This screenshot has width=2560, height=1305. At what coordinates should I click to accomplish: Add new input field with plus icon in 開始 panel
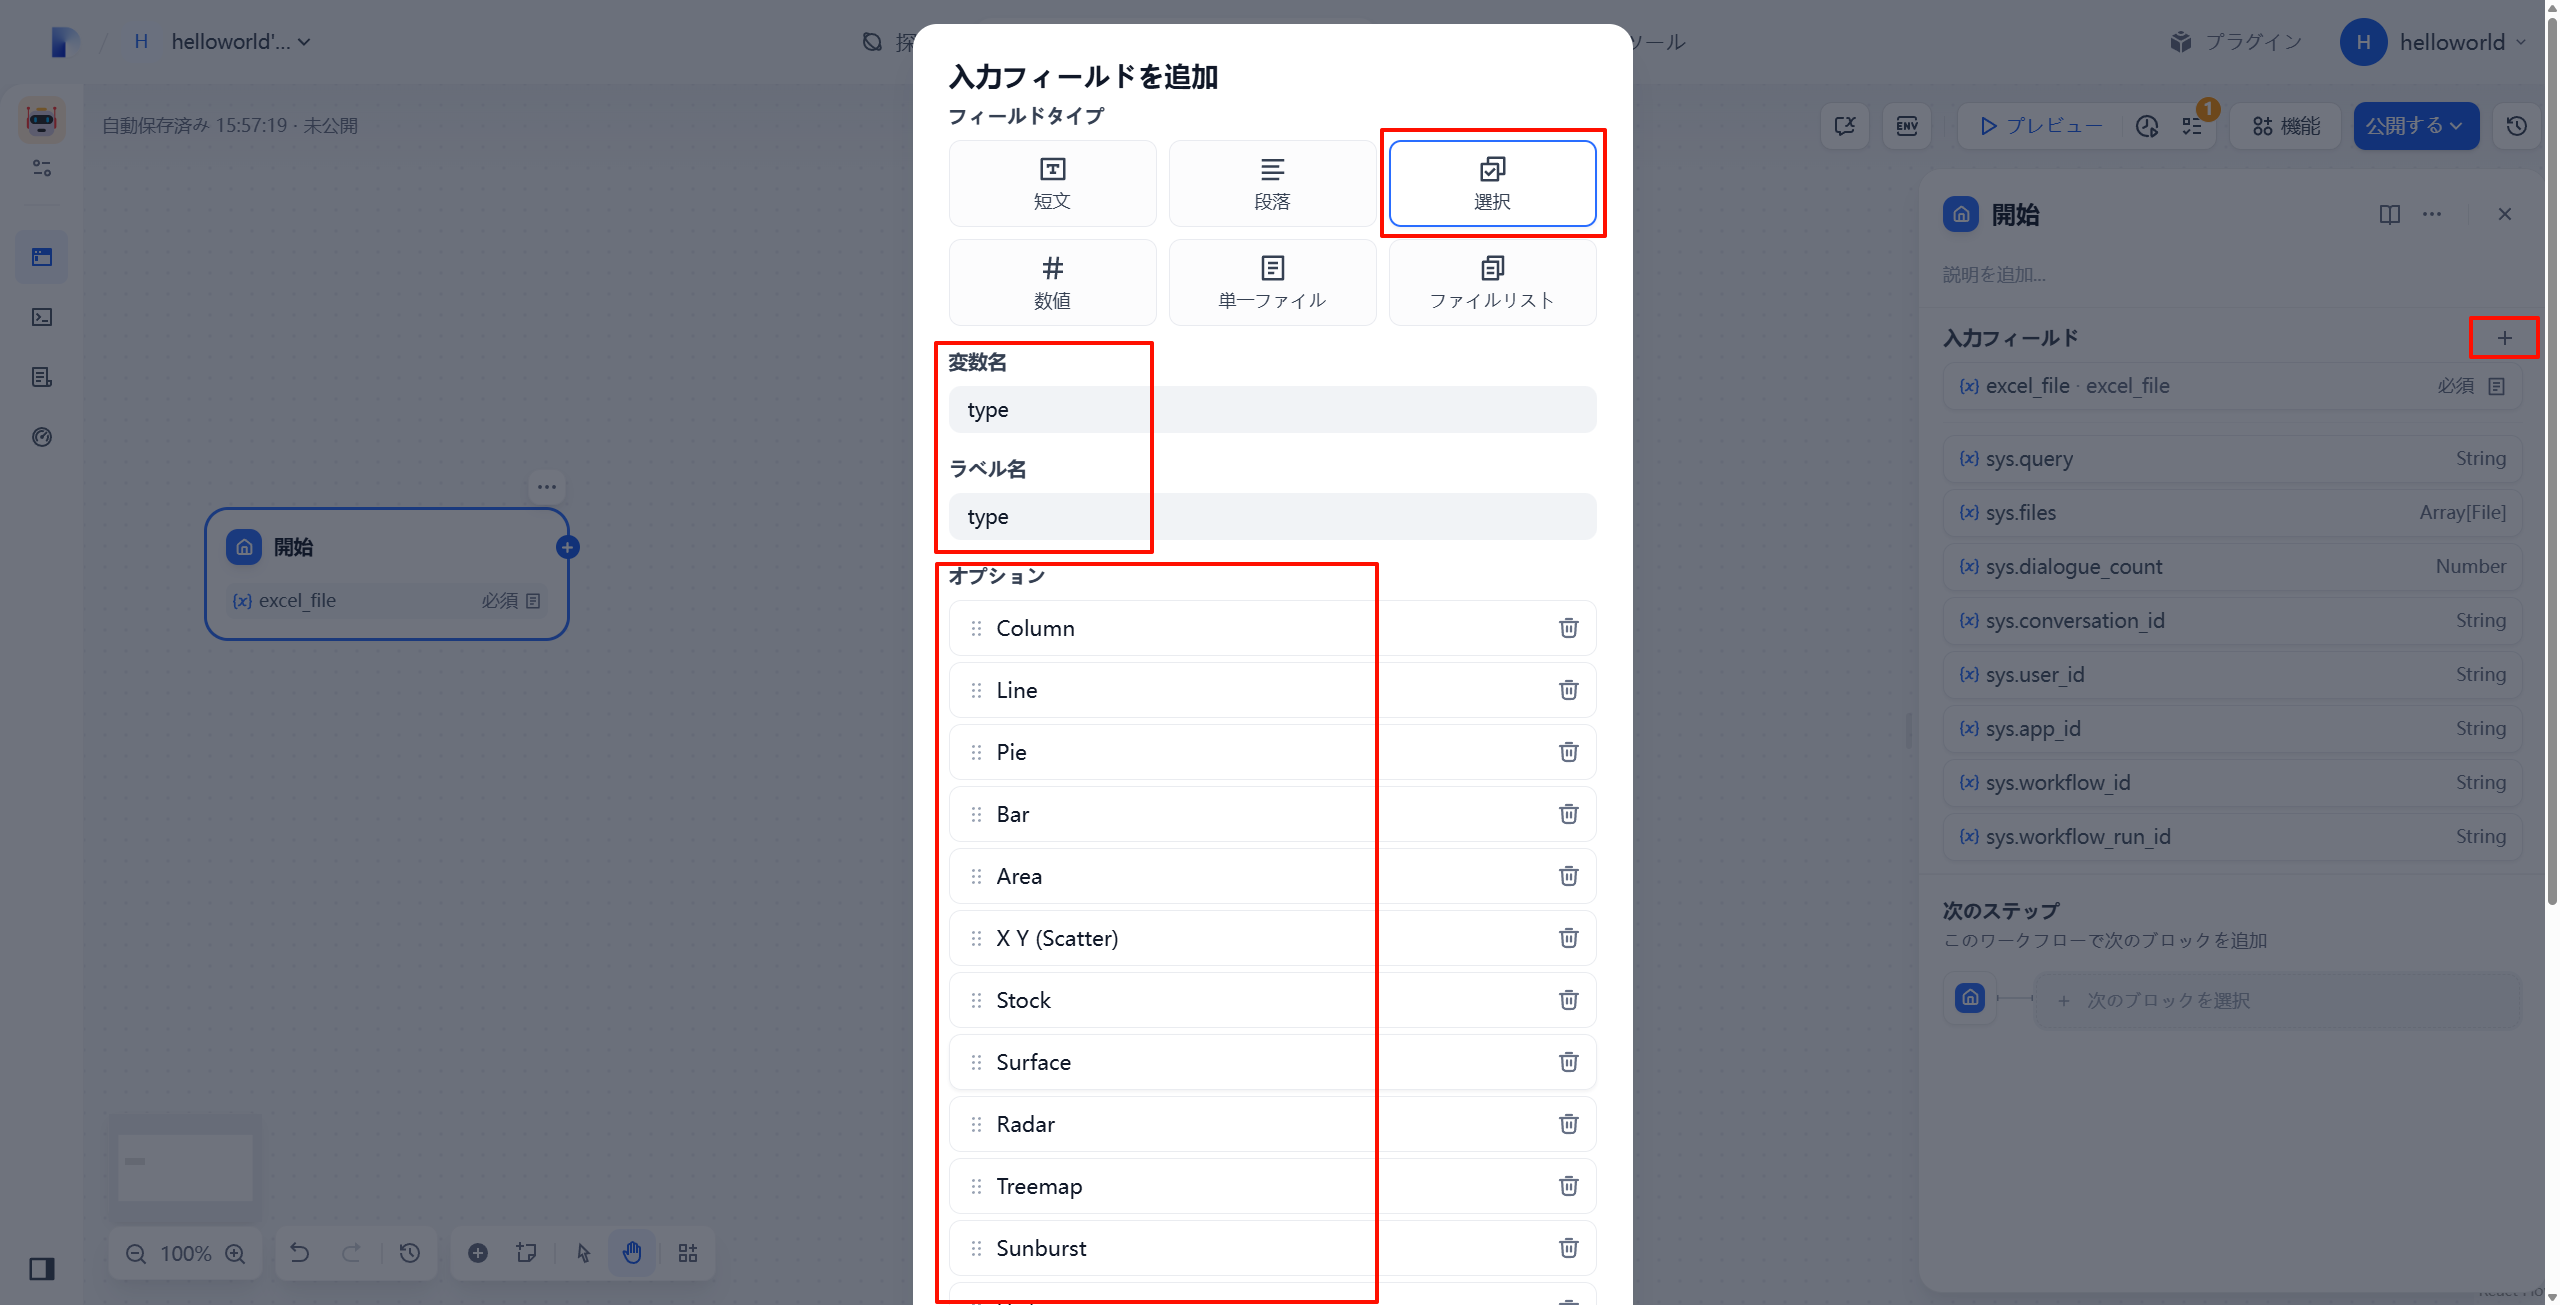pyautogui.click(x=2503, y=337)
